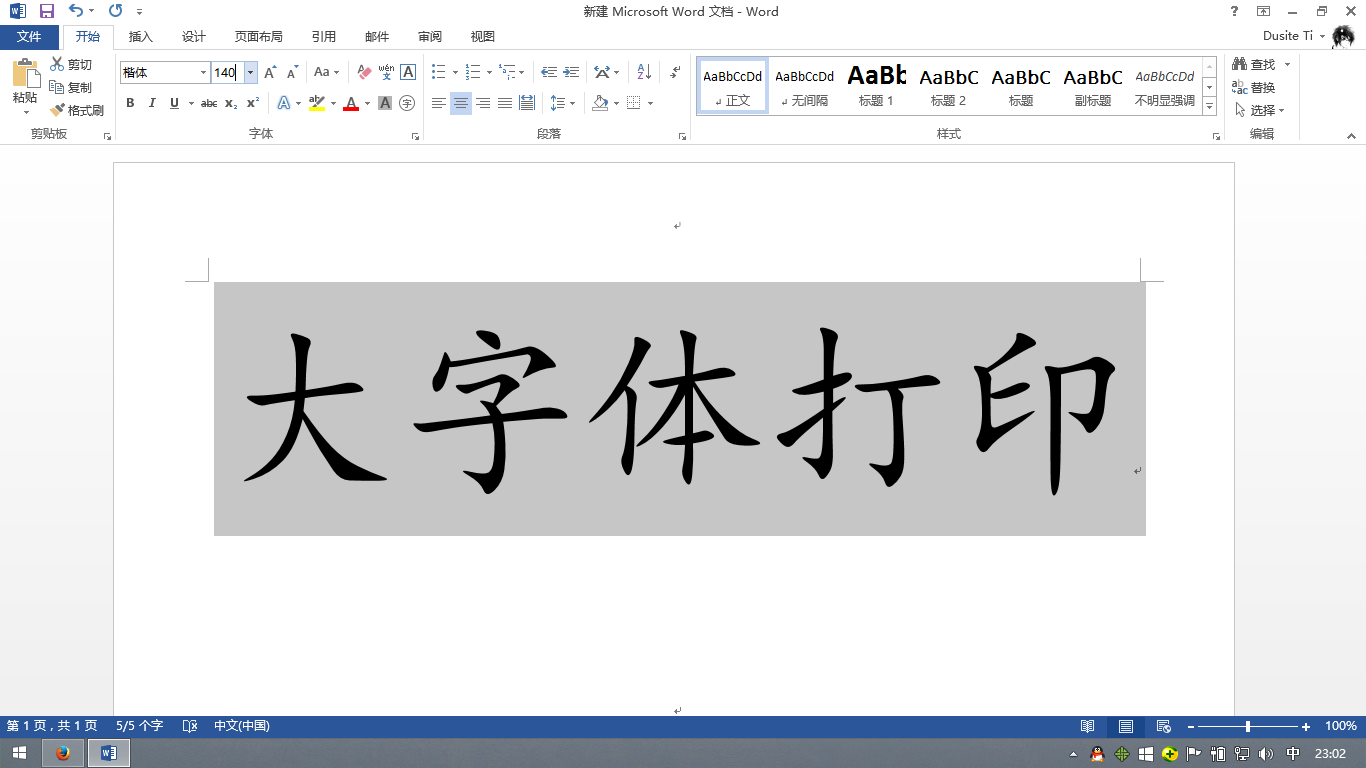Viewport: 1366px width, 768px height.
Task: Toggle Subscript formatting
Action: pos(231,103)
